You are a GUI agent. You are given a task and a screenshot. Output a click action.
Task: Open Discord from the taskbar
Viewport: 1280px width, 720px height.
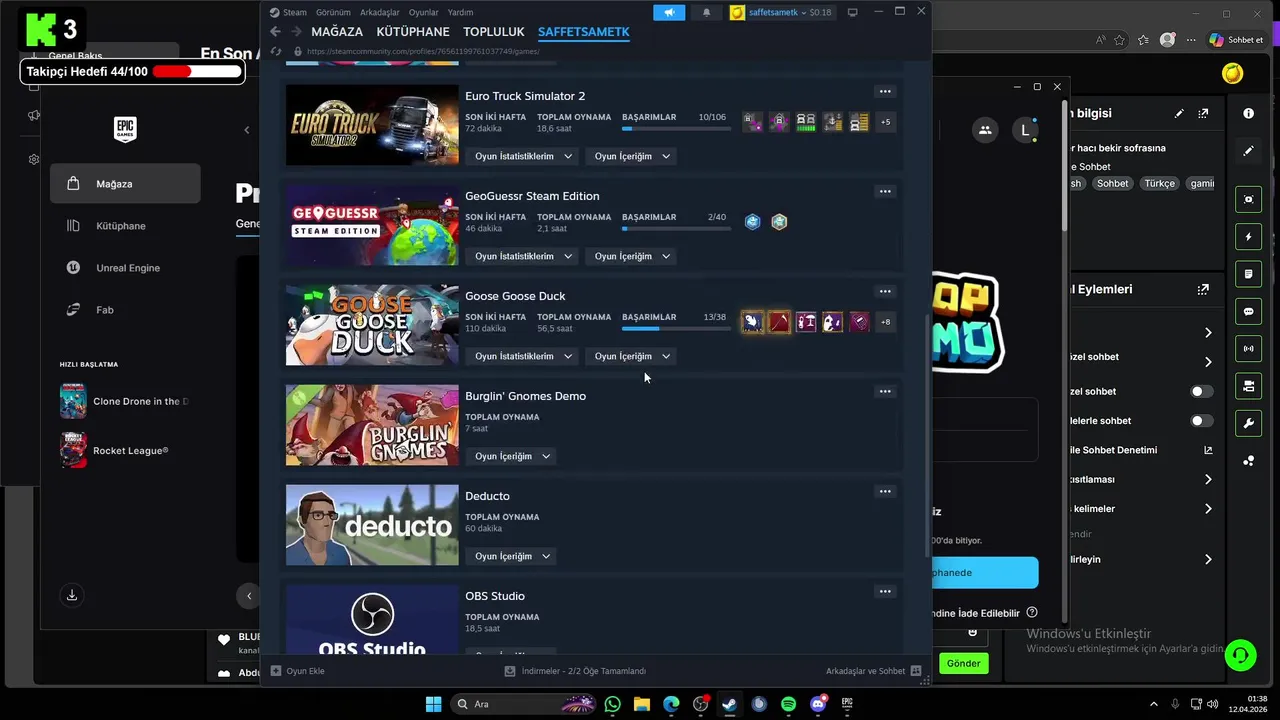click(818, 704)
